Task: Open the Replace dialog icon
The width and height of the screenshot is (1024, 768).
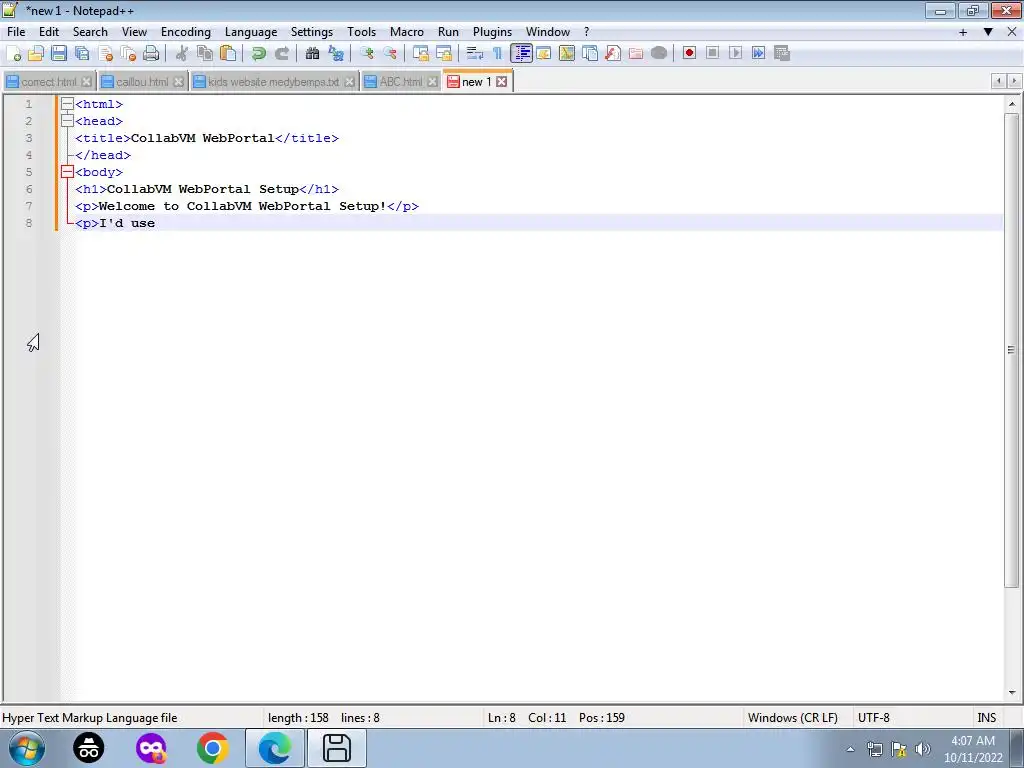Action: pos(336,54)
